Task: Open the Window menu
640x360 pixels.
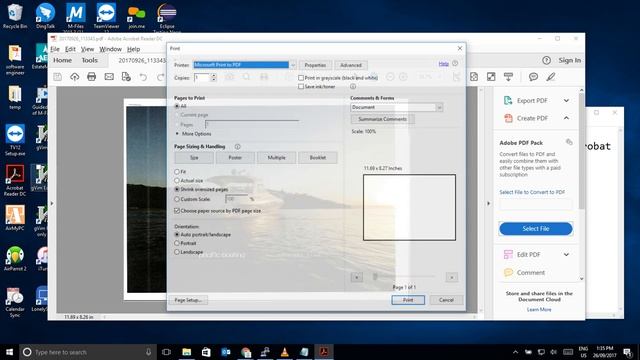Action: (111, 49)
